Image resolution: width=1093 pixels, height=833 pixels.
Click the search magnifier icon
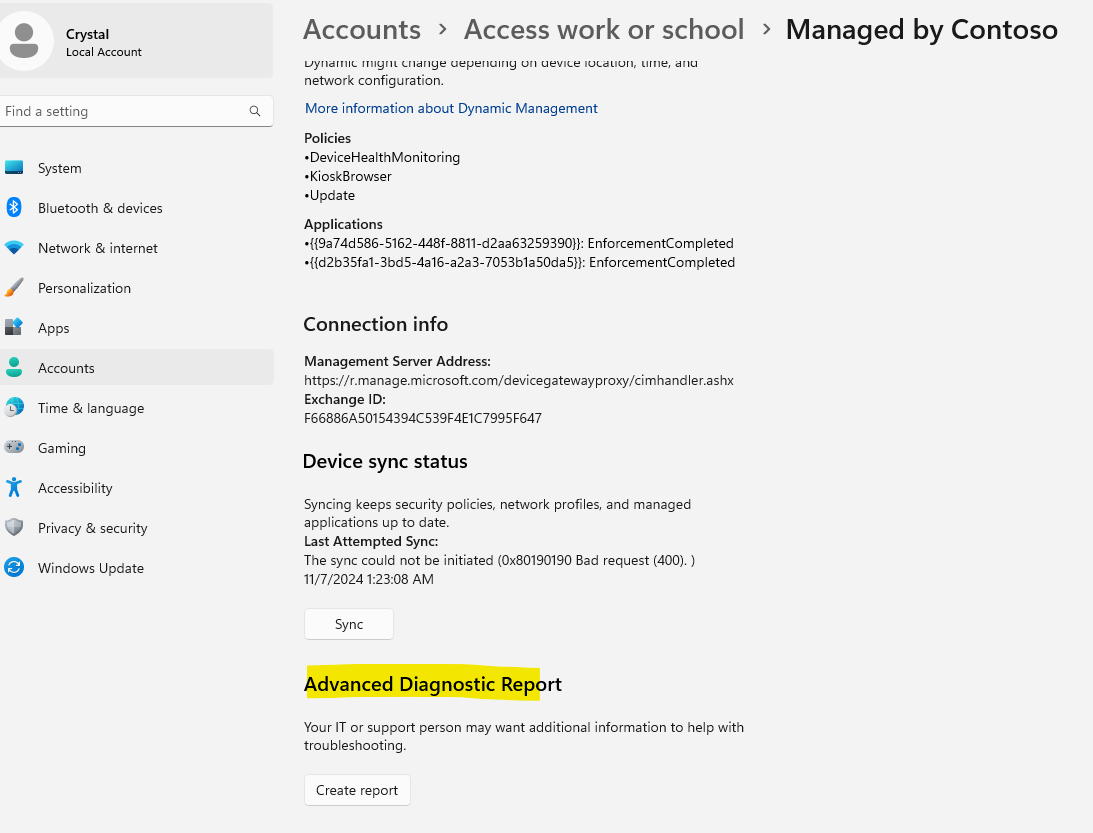pos(255,111)
